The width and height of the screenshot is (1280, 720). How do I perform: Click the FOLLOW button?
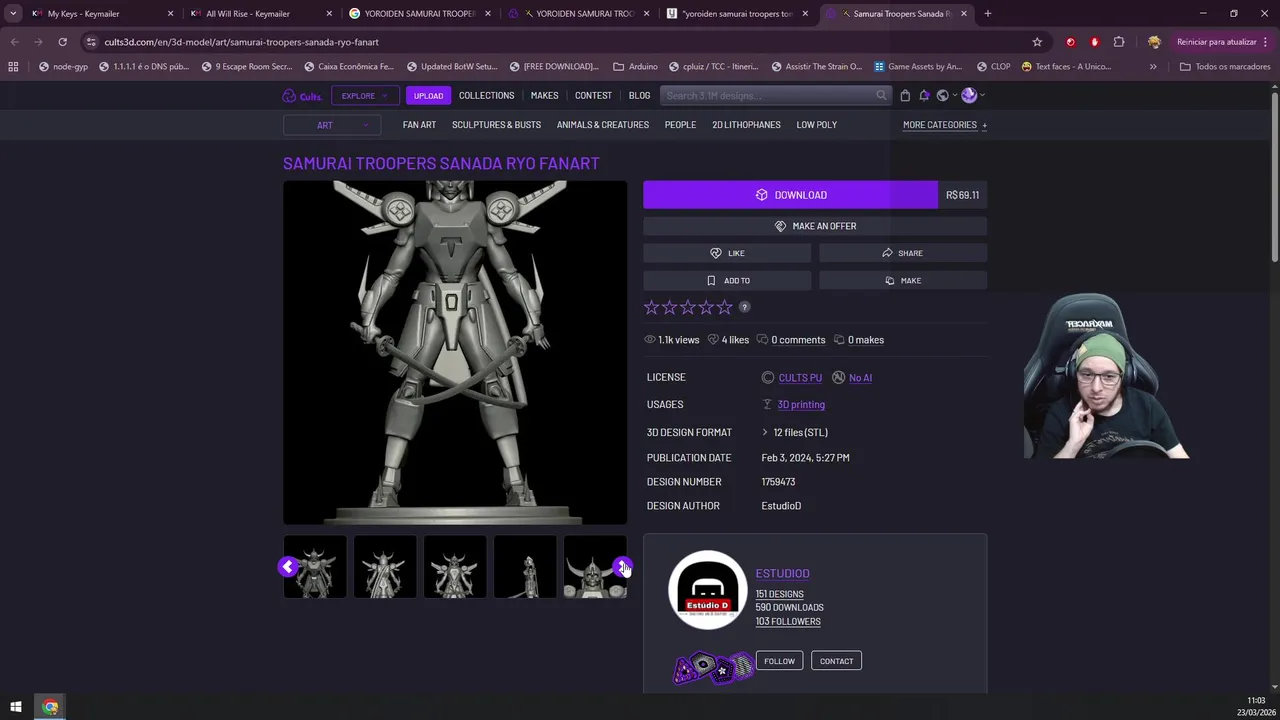779,661
